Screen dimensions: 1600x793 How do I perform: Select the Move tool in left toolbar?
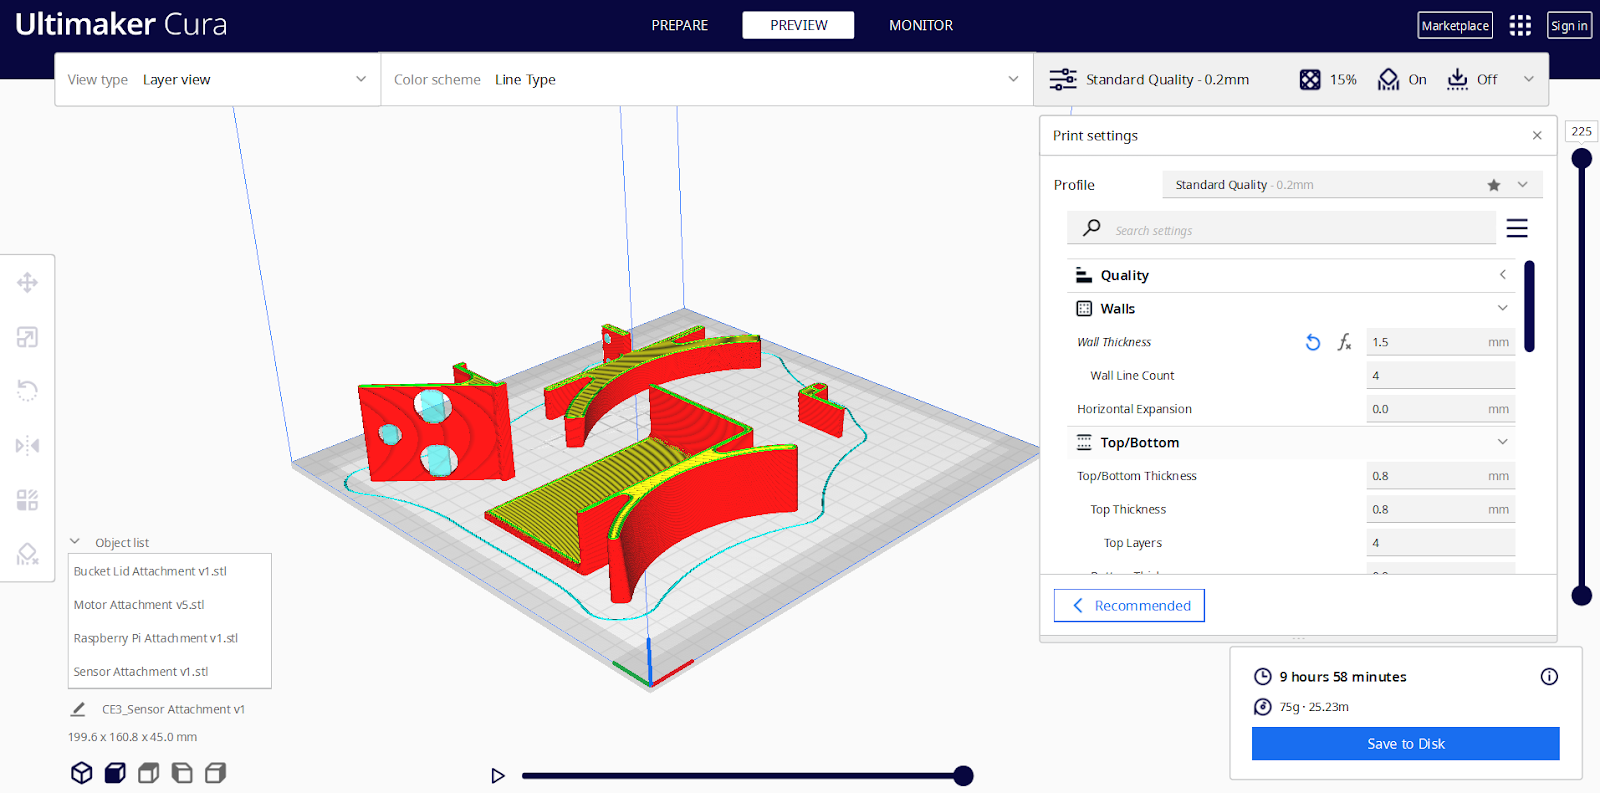(27, 283)
